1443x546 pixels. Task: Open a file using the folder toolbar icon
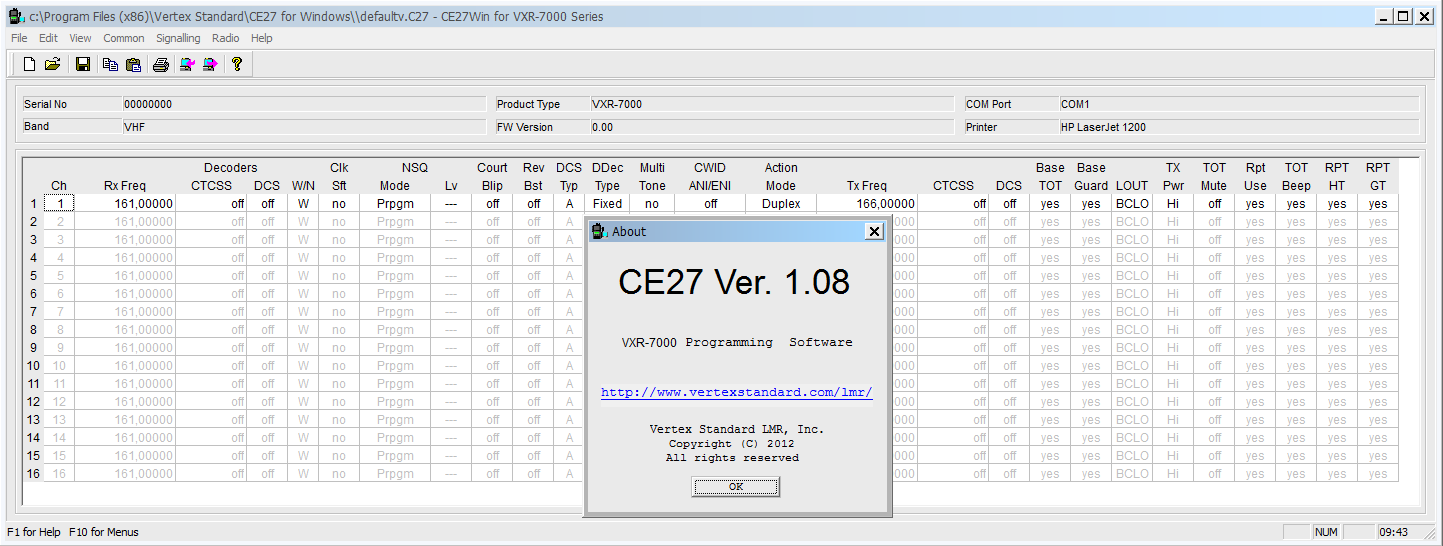(x=52, y=64)
